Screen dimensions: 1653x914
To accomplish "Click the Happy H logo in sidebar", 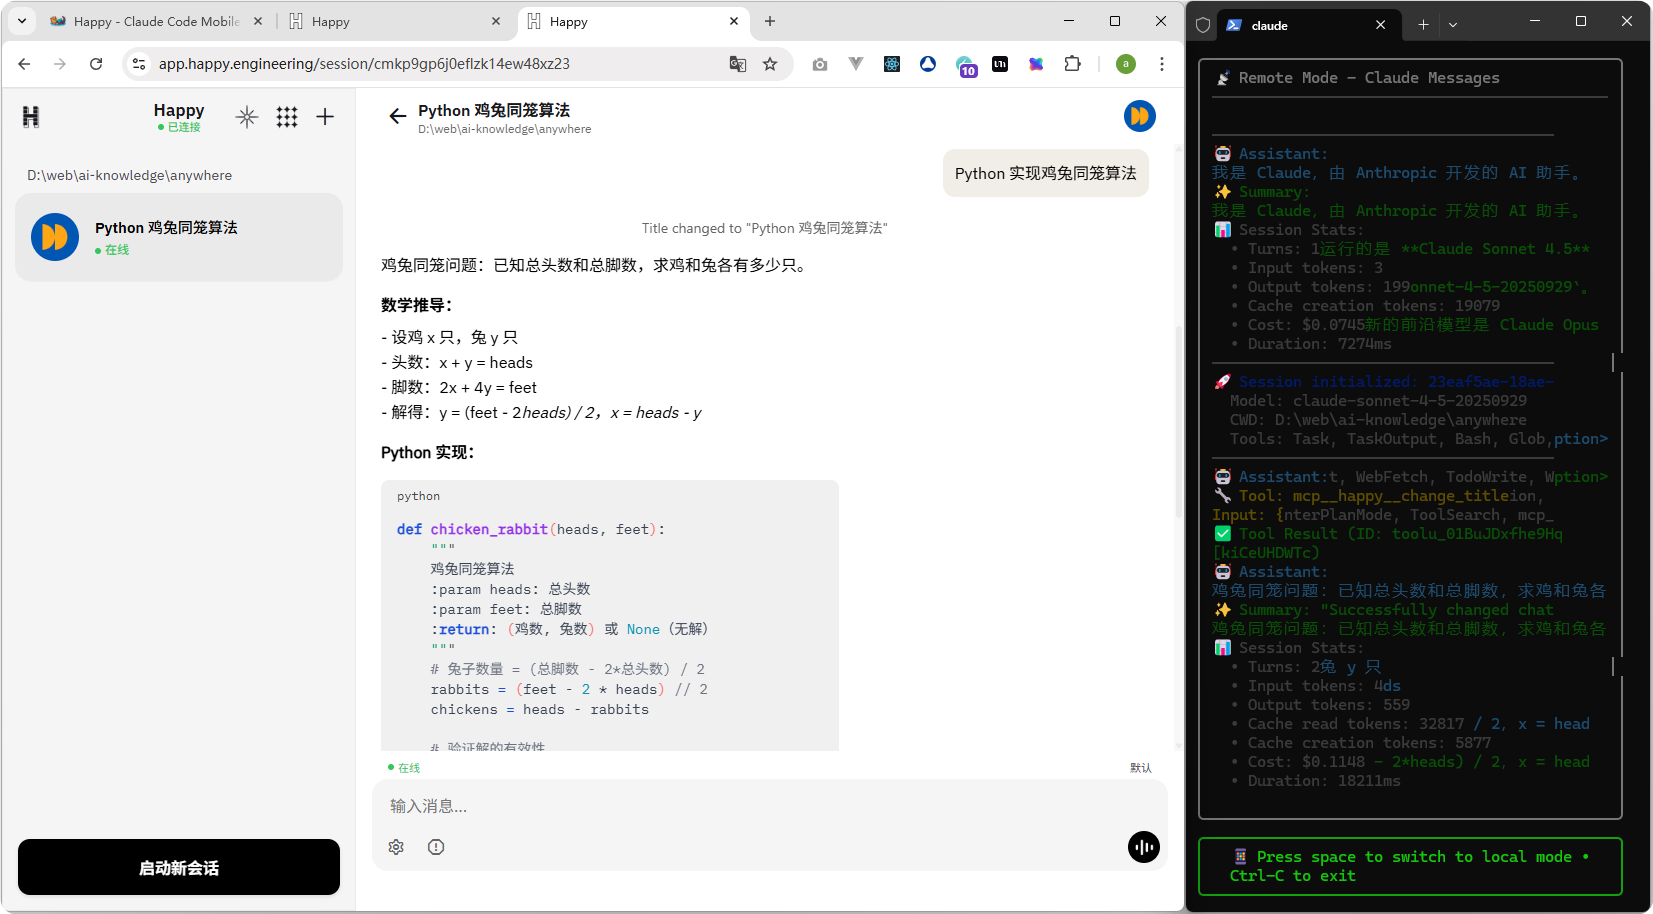I will point(31,117).
